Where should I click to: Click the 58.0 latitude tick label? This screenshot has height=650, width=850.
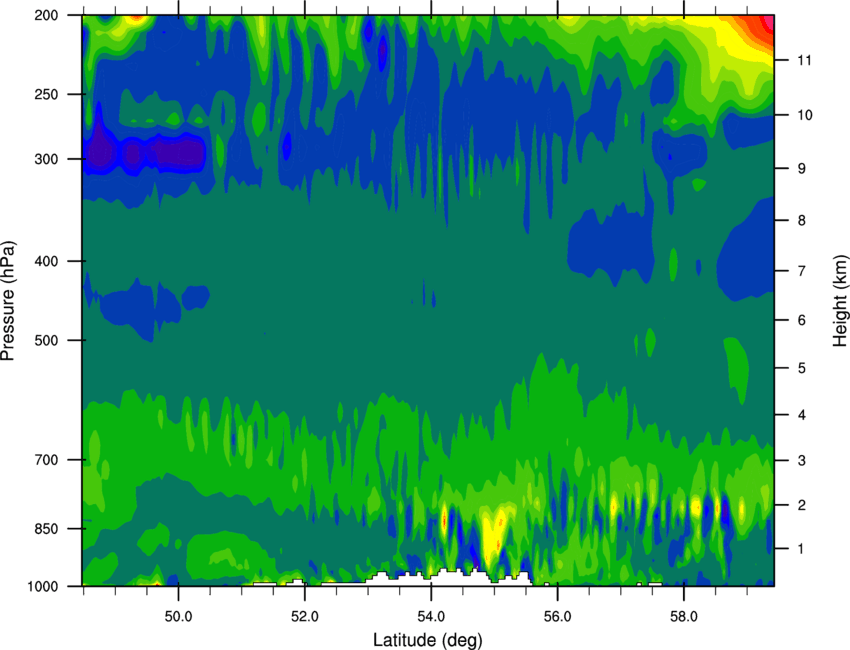pos(684,617)
